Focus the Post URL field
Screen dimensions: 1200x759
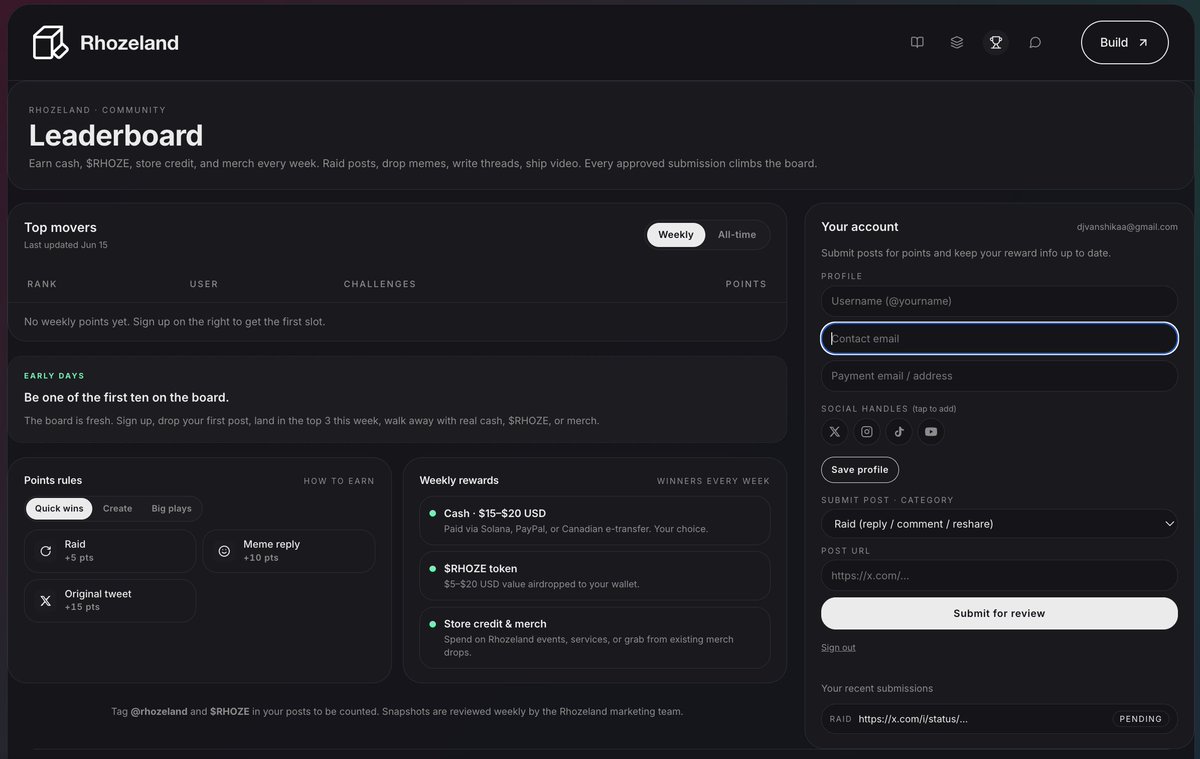click(999, 575)
